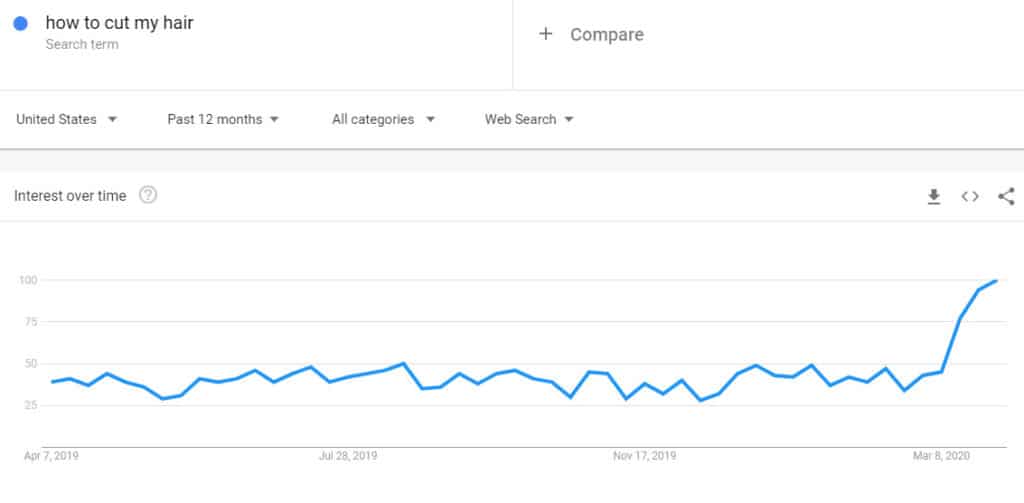Download the Interest over time data
The width and height of the screenshot is (1024, 503).
coord(934,196)
